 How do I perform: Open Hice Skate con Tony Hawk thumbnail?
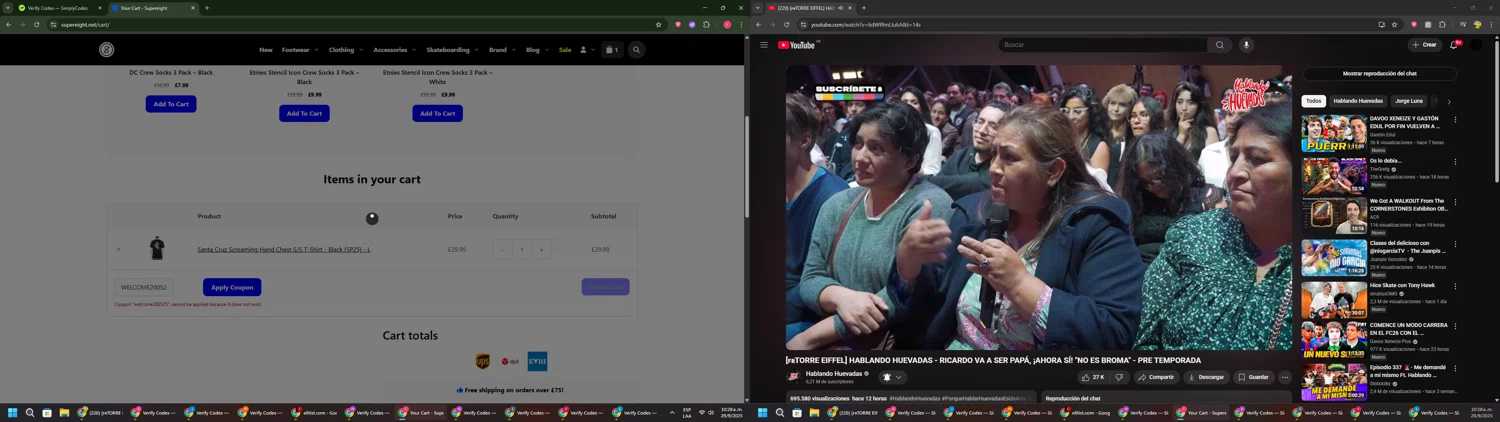click(1334, 300)
